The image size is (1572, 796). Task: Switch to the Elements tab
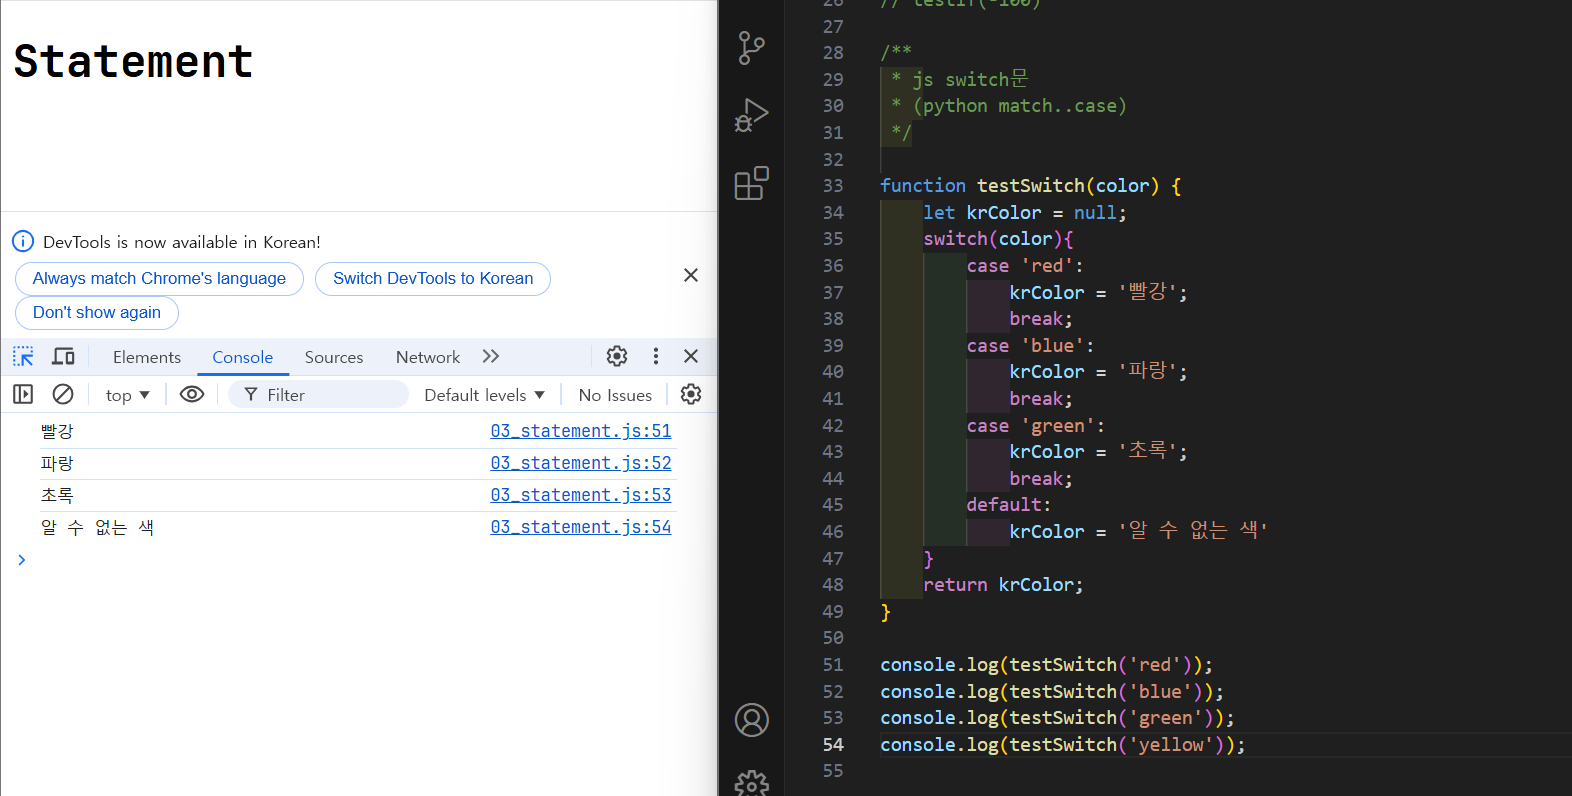pyautogui.click(x=147, y=357)
